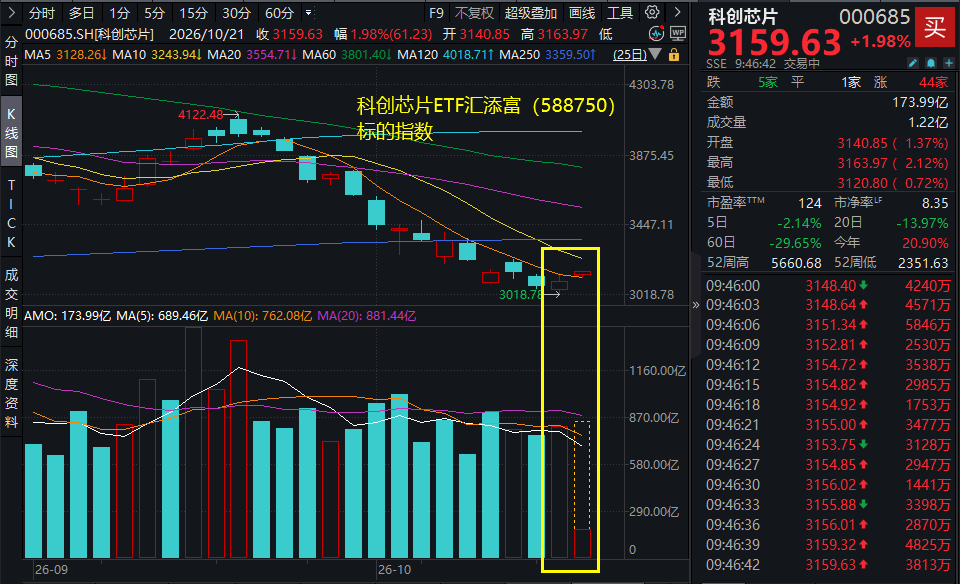Open the 画线 drawing tools
Viewport: 960px width, 584px height.
582,13
